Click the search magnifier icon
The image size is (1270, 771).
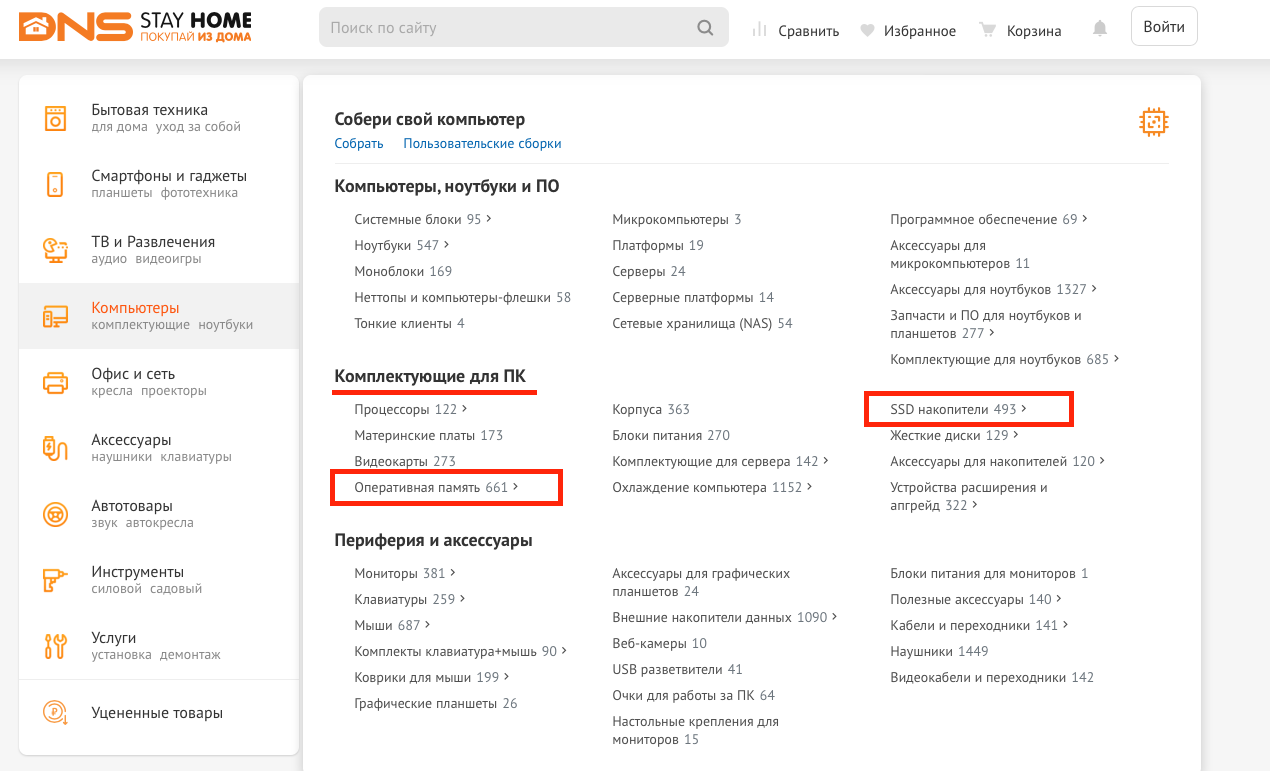pos(705,28)
